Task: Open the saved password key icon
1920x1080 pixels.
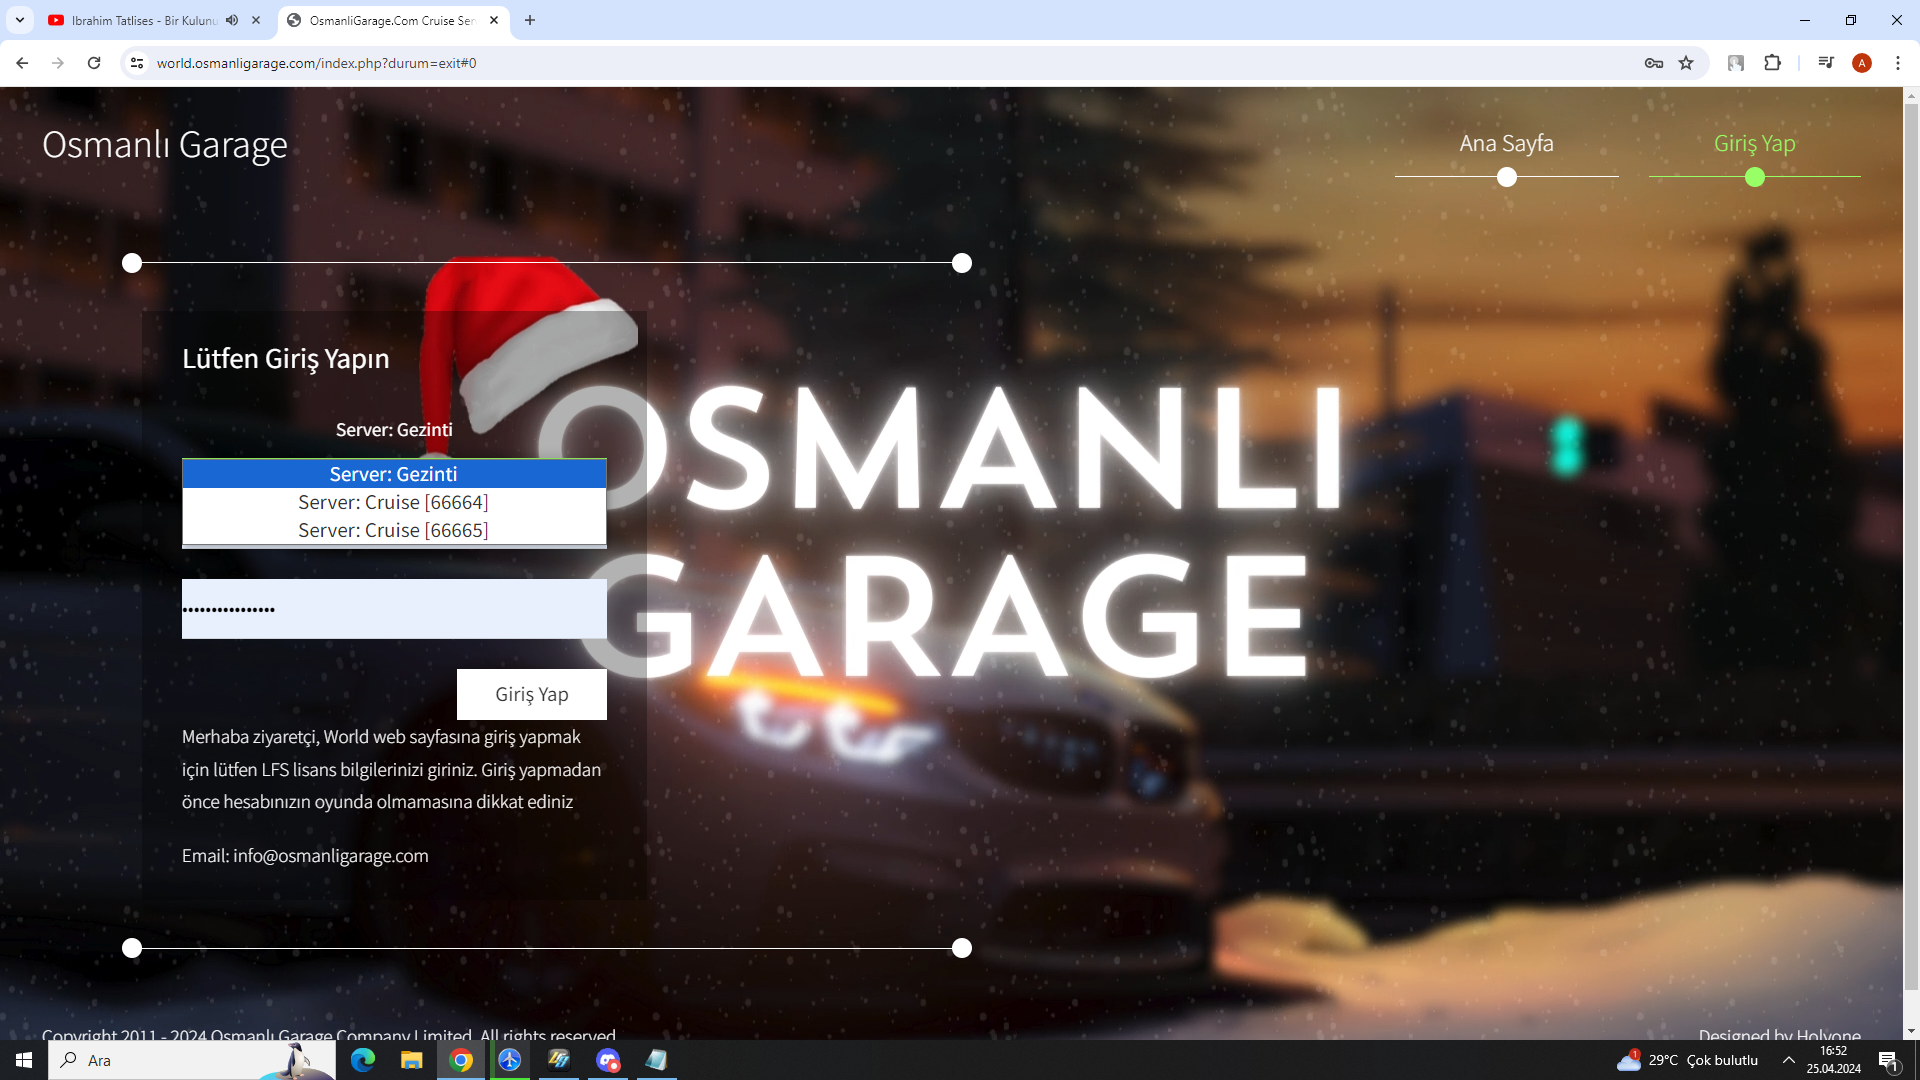Action: point(1654,63)
